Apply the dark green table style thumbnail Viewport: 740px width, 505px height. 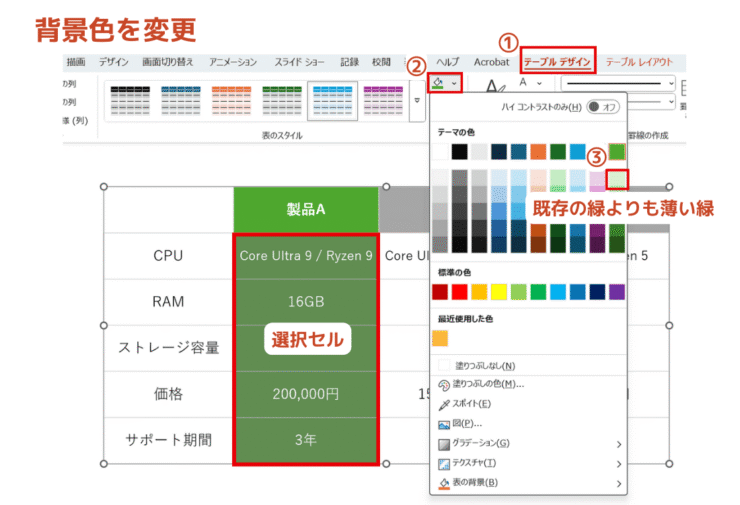click(x=282, y=101)
